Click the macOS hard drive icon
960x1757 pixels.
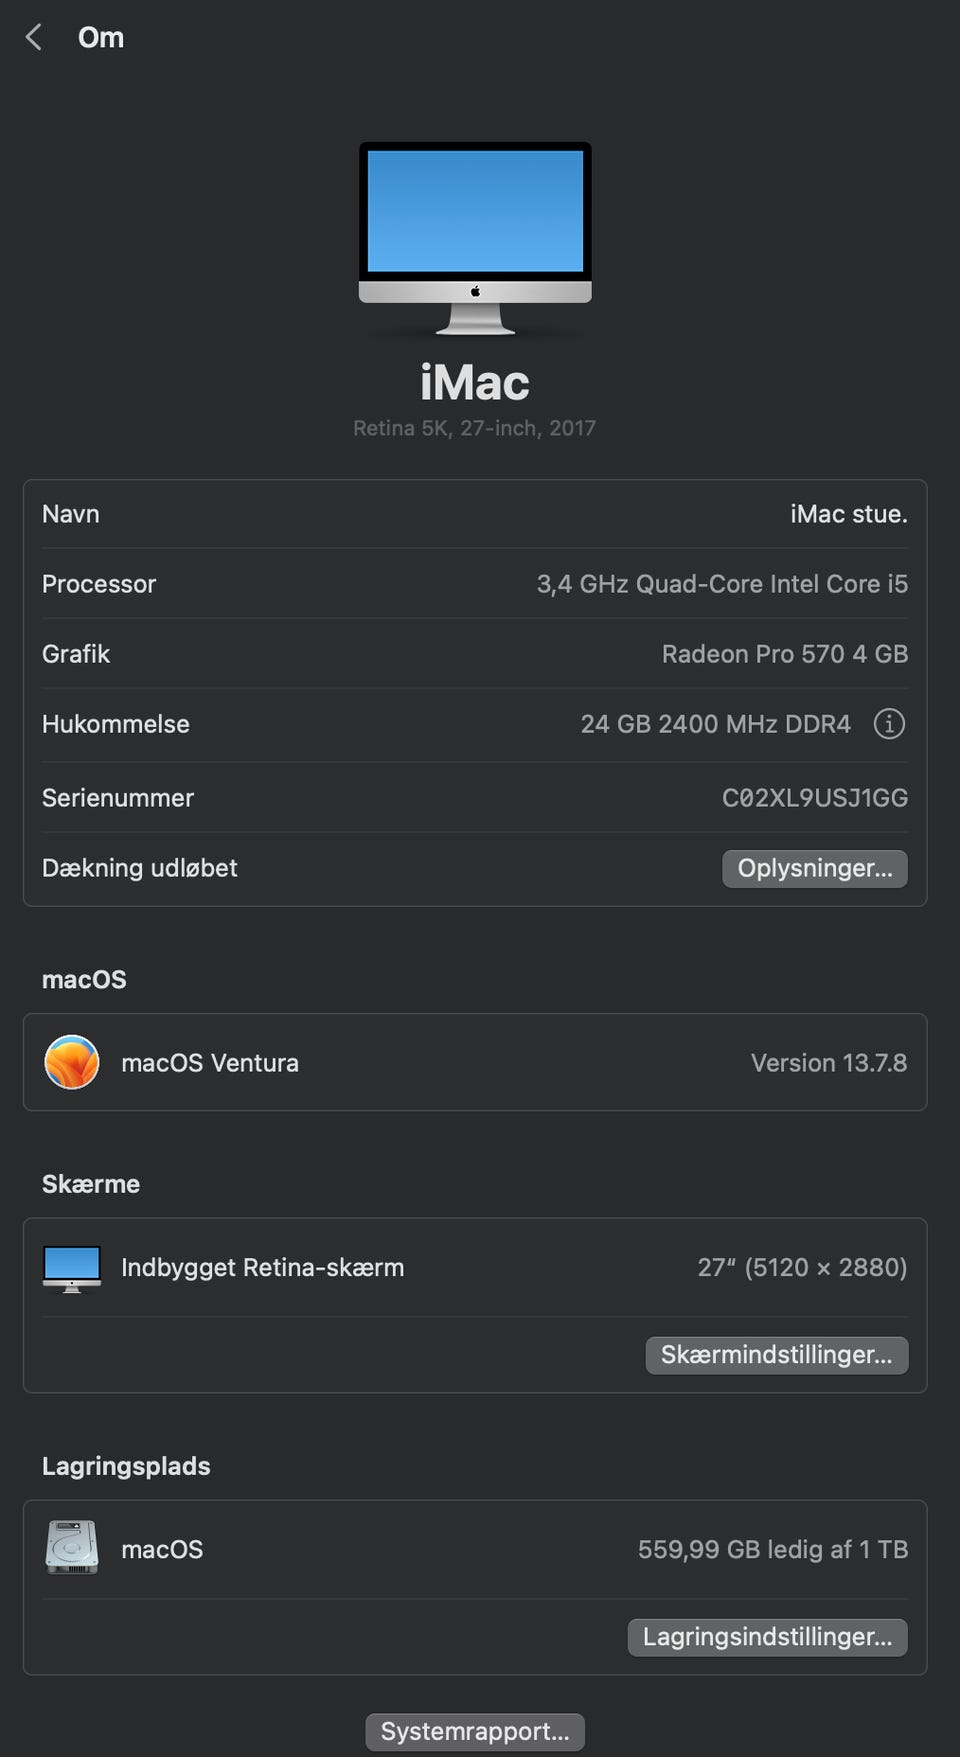(x=72, y=1548)
